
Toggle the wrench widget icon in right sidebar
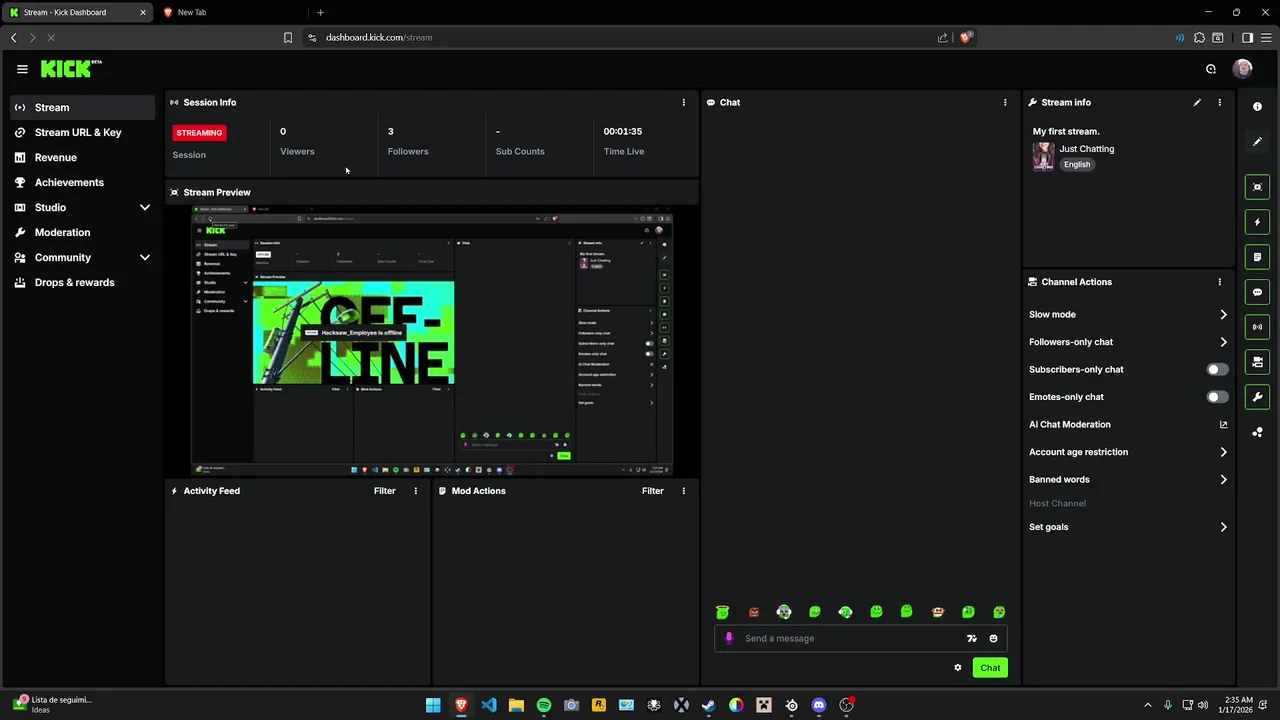coord(1258,397)
